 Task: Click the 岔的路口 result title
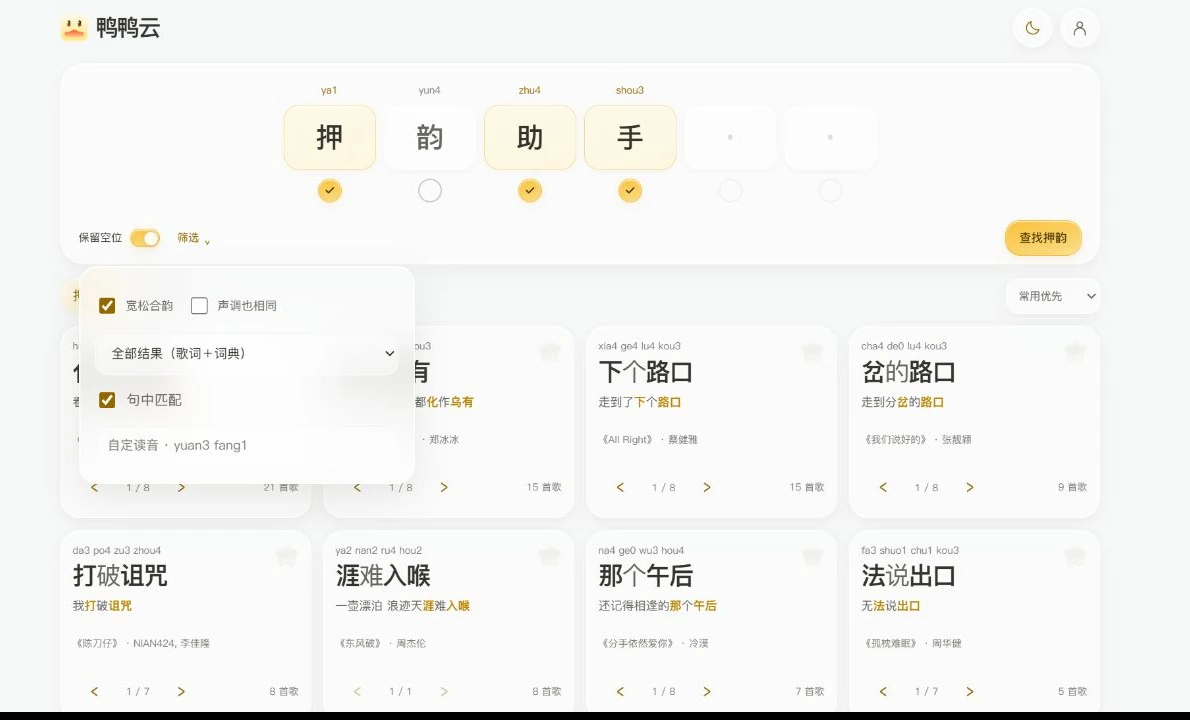click(908, 372)
